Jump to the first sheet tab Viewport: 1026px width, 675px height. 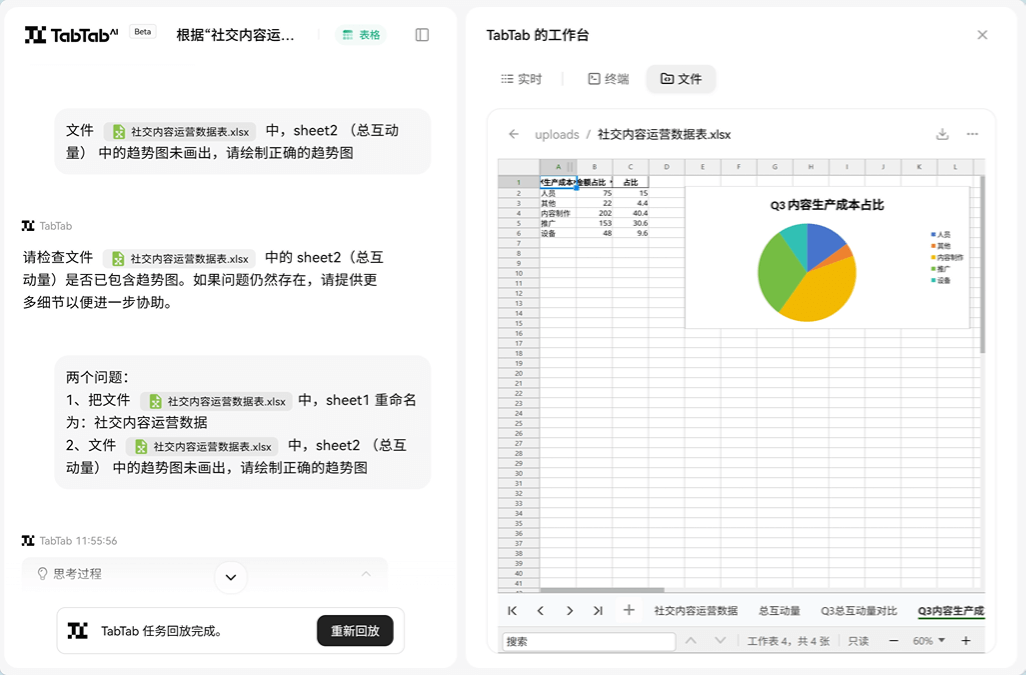coord(512,610)
